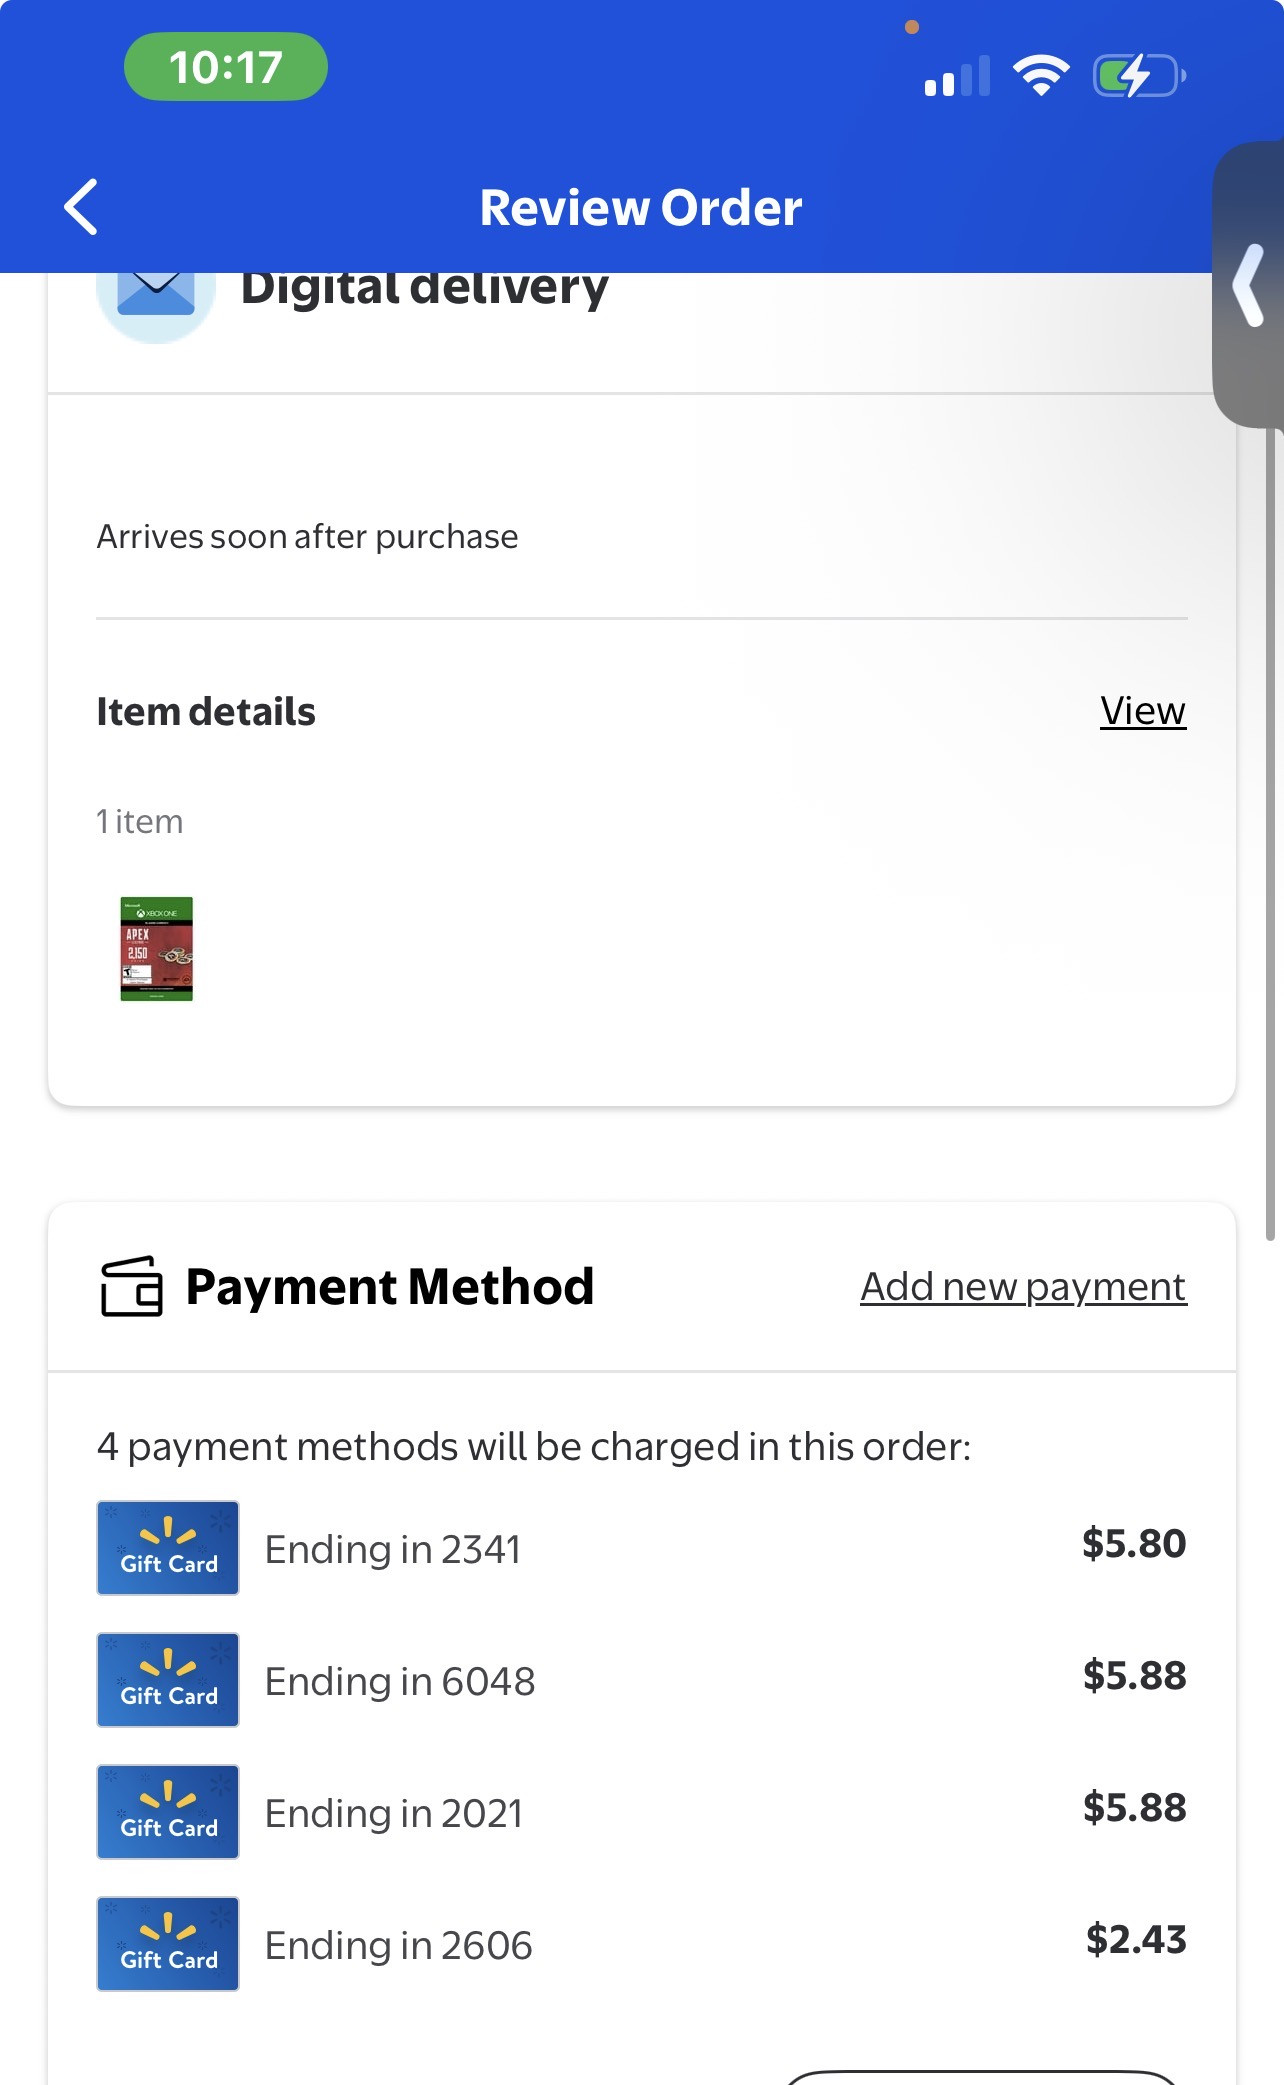Tap the back arrow in header

click(81, 207)
